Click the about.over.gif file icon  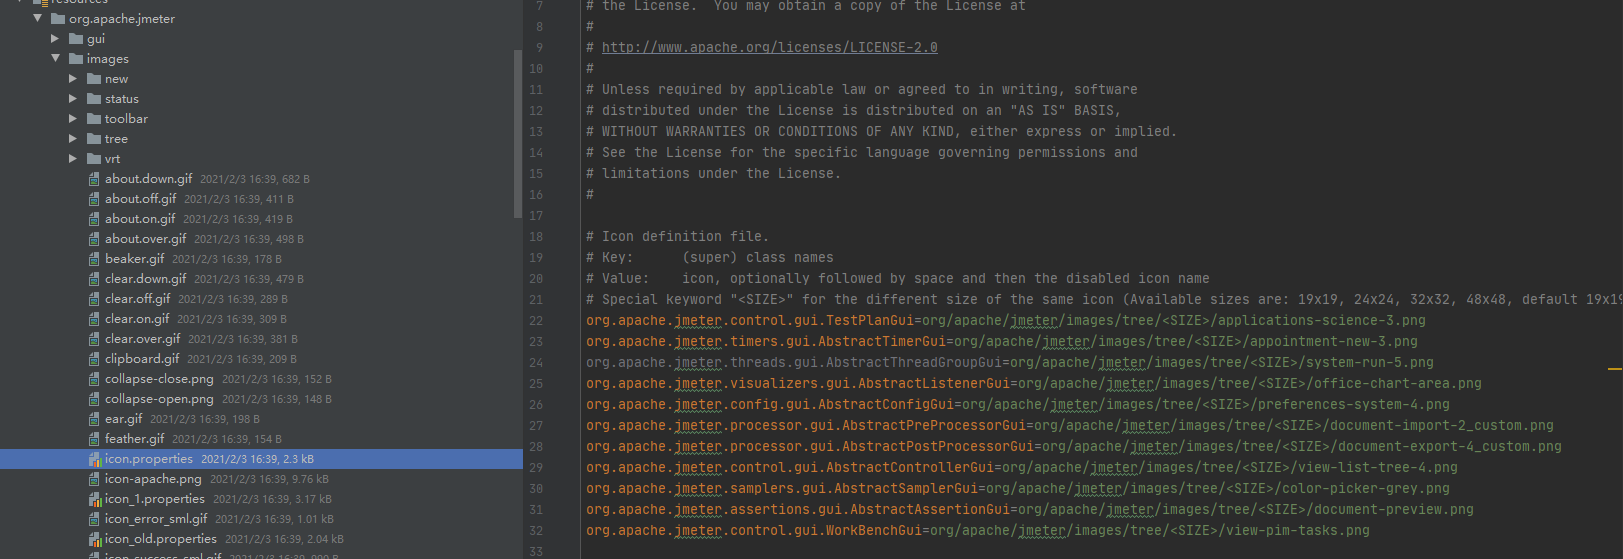point(94,239)
